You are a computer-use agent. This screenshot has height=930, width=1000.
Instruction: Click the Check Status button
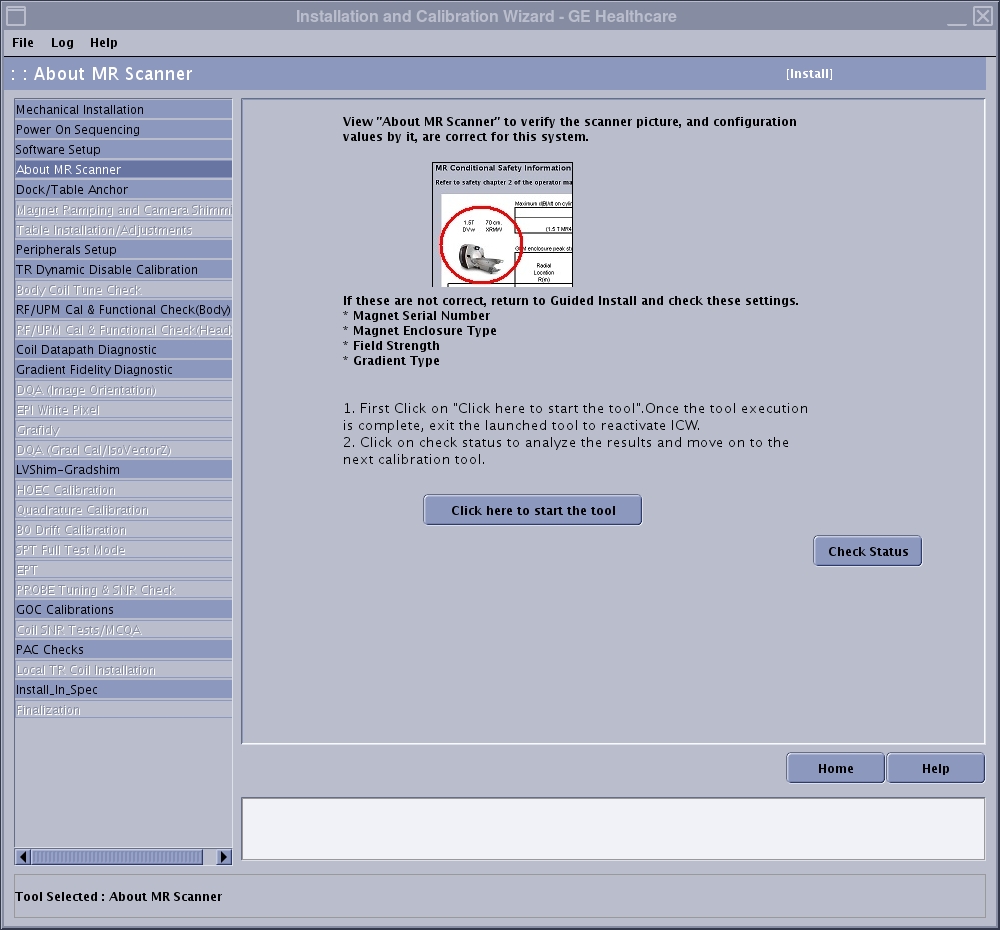point(867,551)
